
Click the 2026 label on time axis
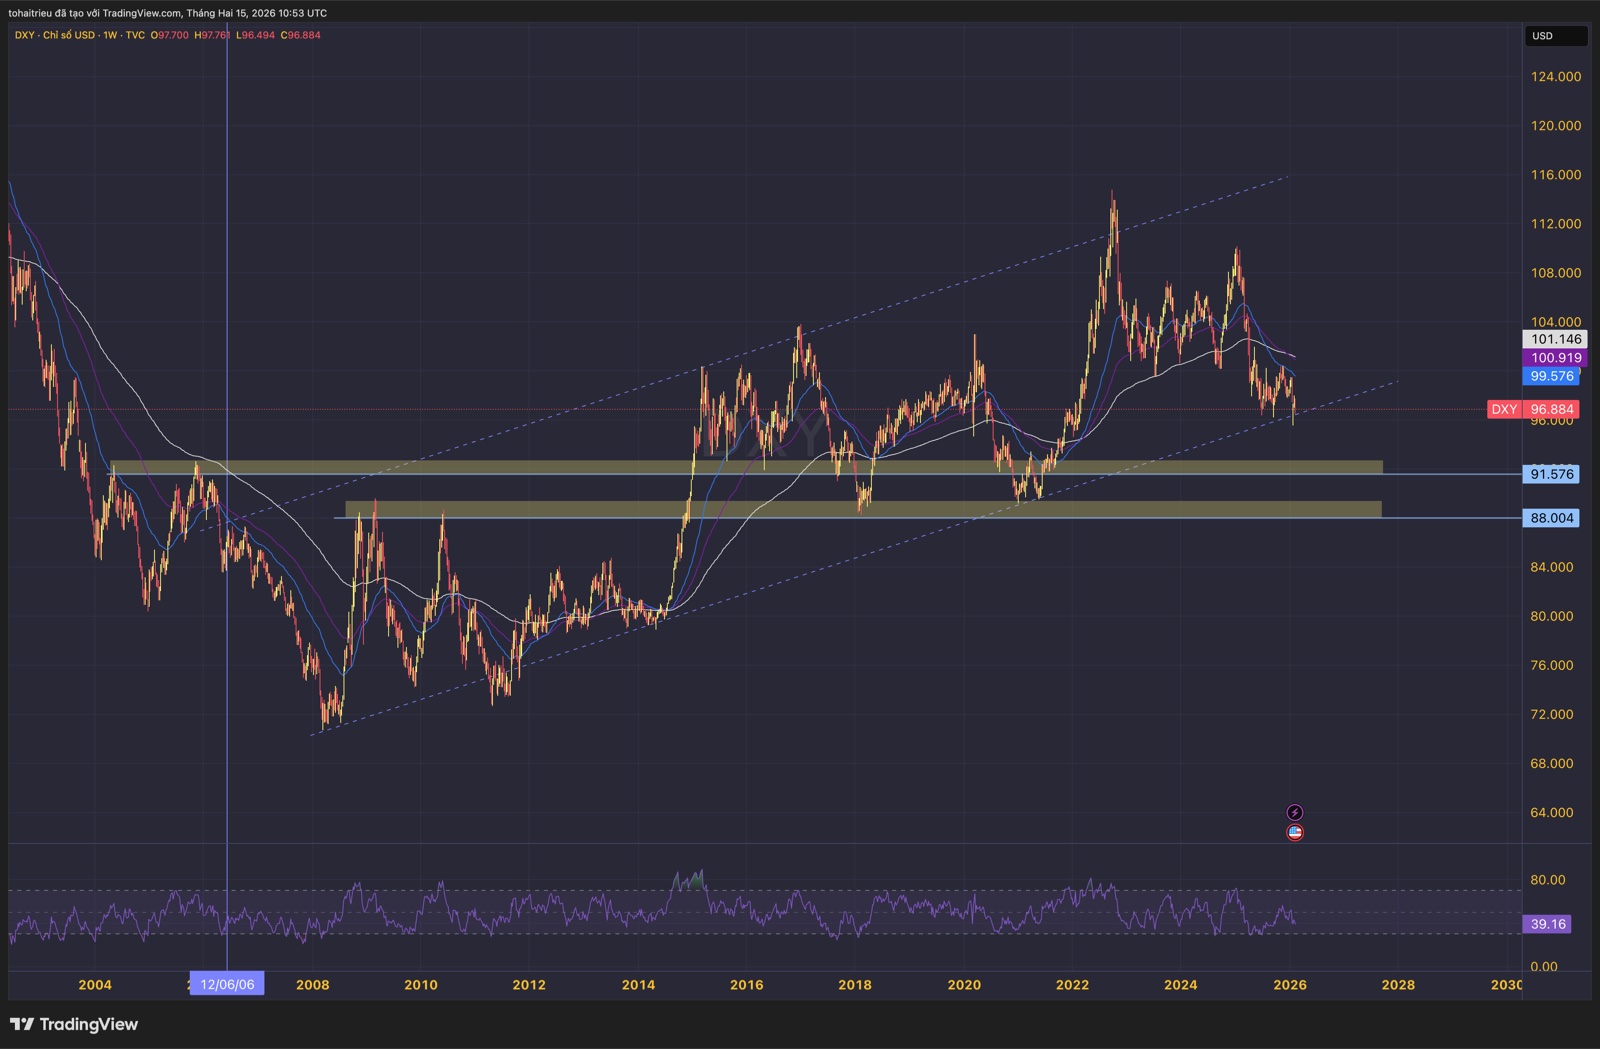1289,985
